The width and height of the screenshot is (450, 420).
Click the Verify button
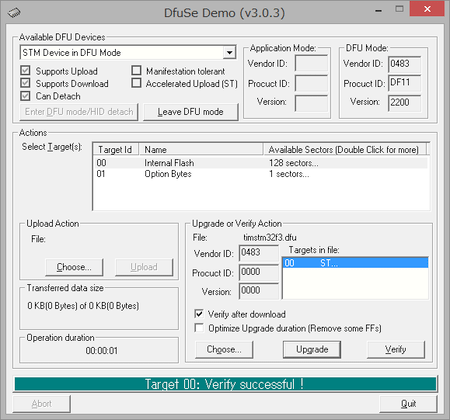click(x=396, y=349)
